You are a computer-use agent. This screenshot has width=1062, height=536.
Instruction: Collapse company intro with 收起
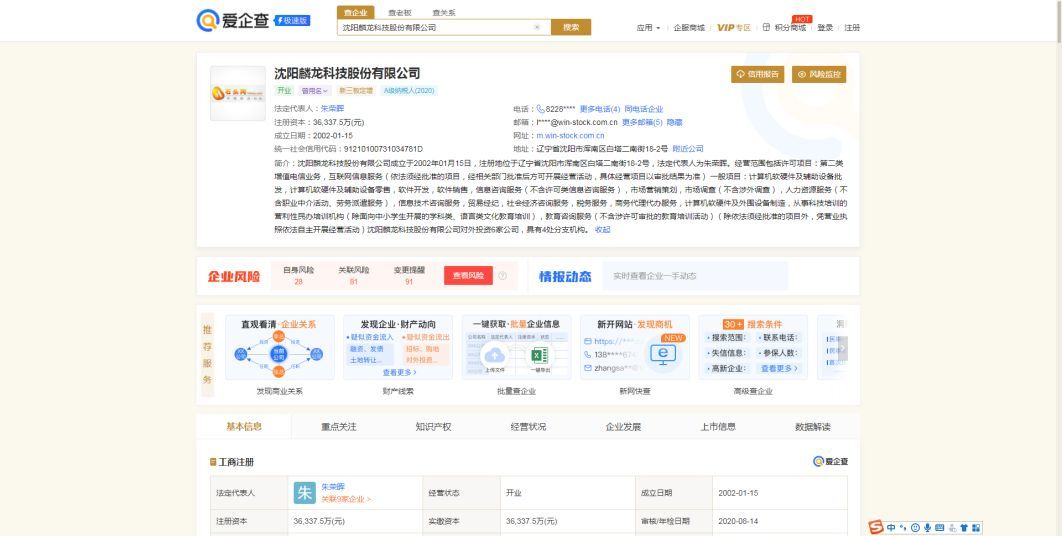click(x=602, y=230)
